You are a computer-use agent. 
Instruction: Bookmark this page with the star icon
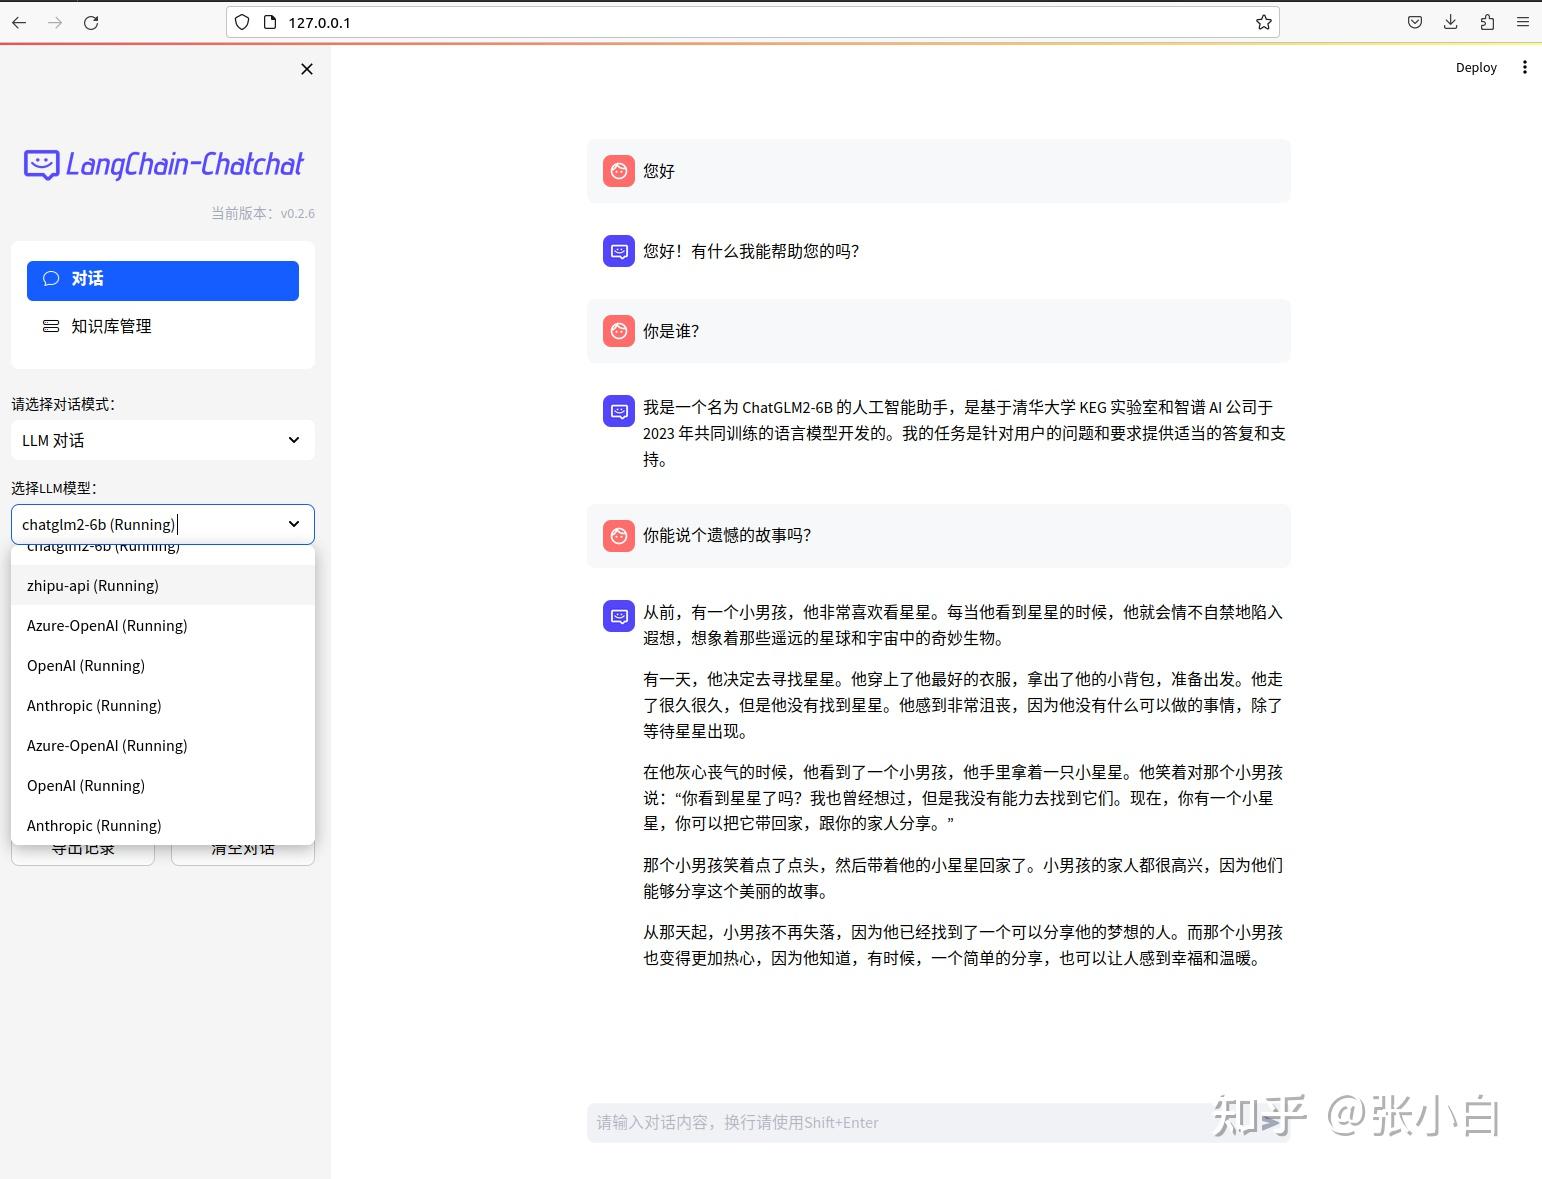point(1264,22)
